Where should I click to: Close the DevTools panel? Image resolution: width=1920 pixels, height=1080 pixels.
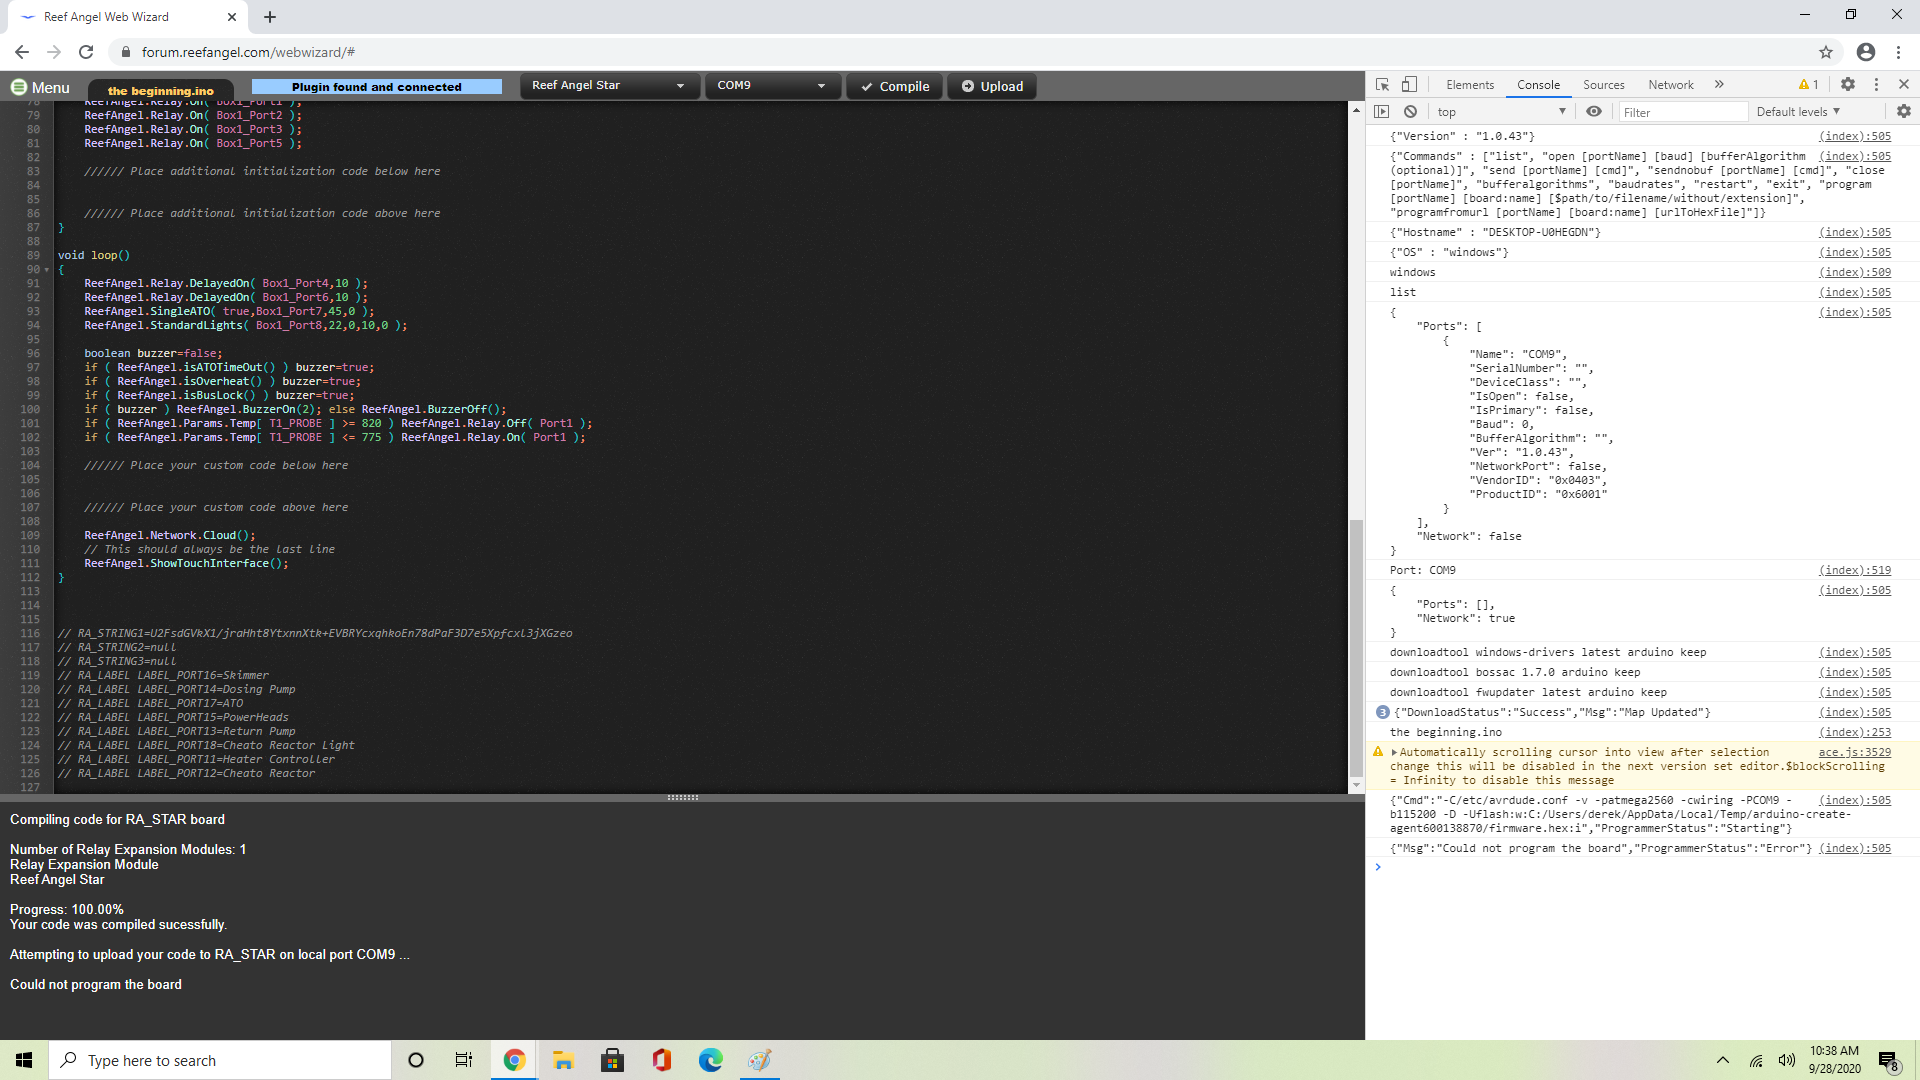1904,85
